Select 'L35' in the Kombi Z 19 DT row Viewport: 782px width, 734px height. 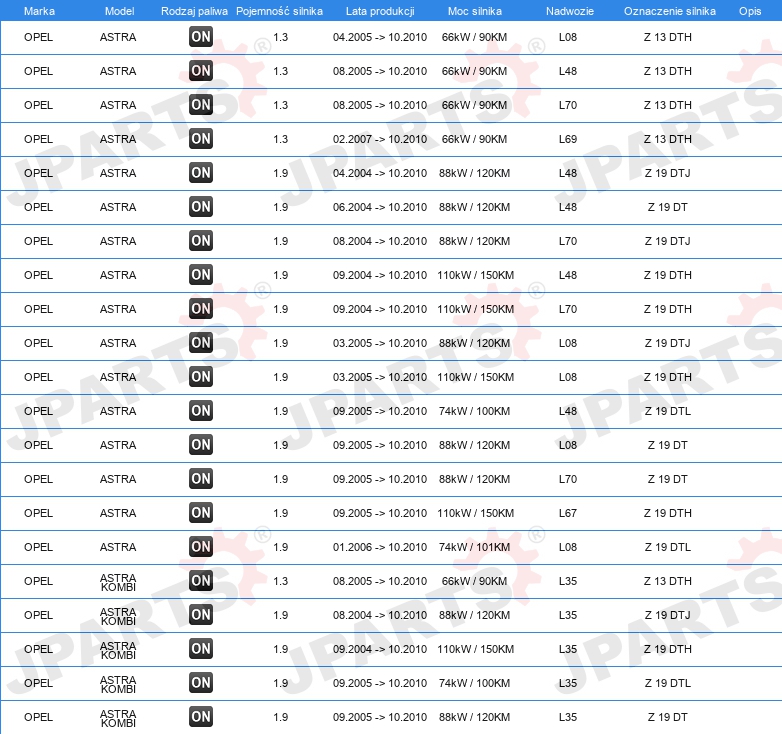[568, 717]
